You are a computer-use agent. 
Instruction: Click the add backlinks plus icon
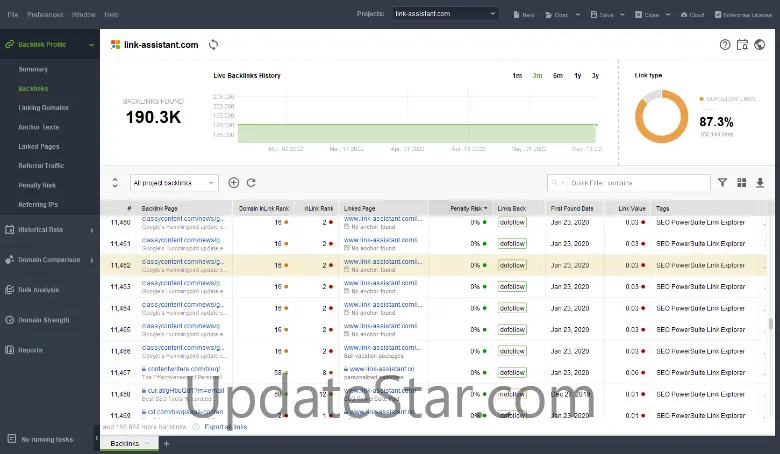(x=233, y=182)
